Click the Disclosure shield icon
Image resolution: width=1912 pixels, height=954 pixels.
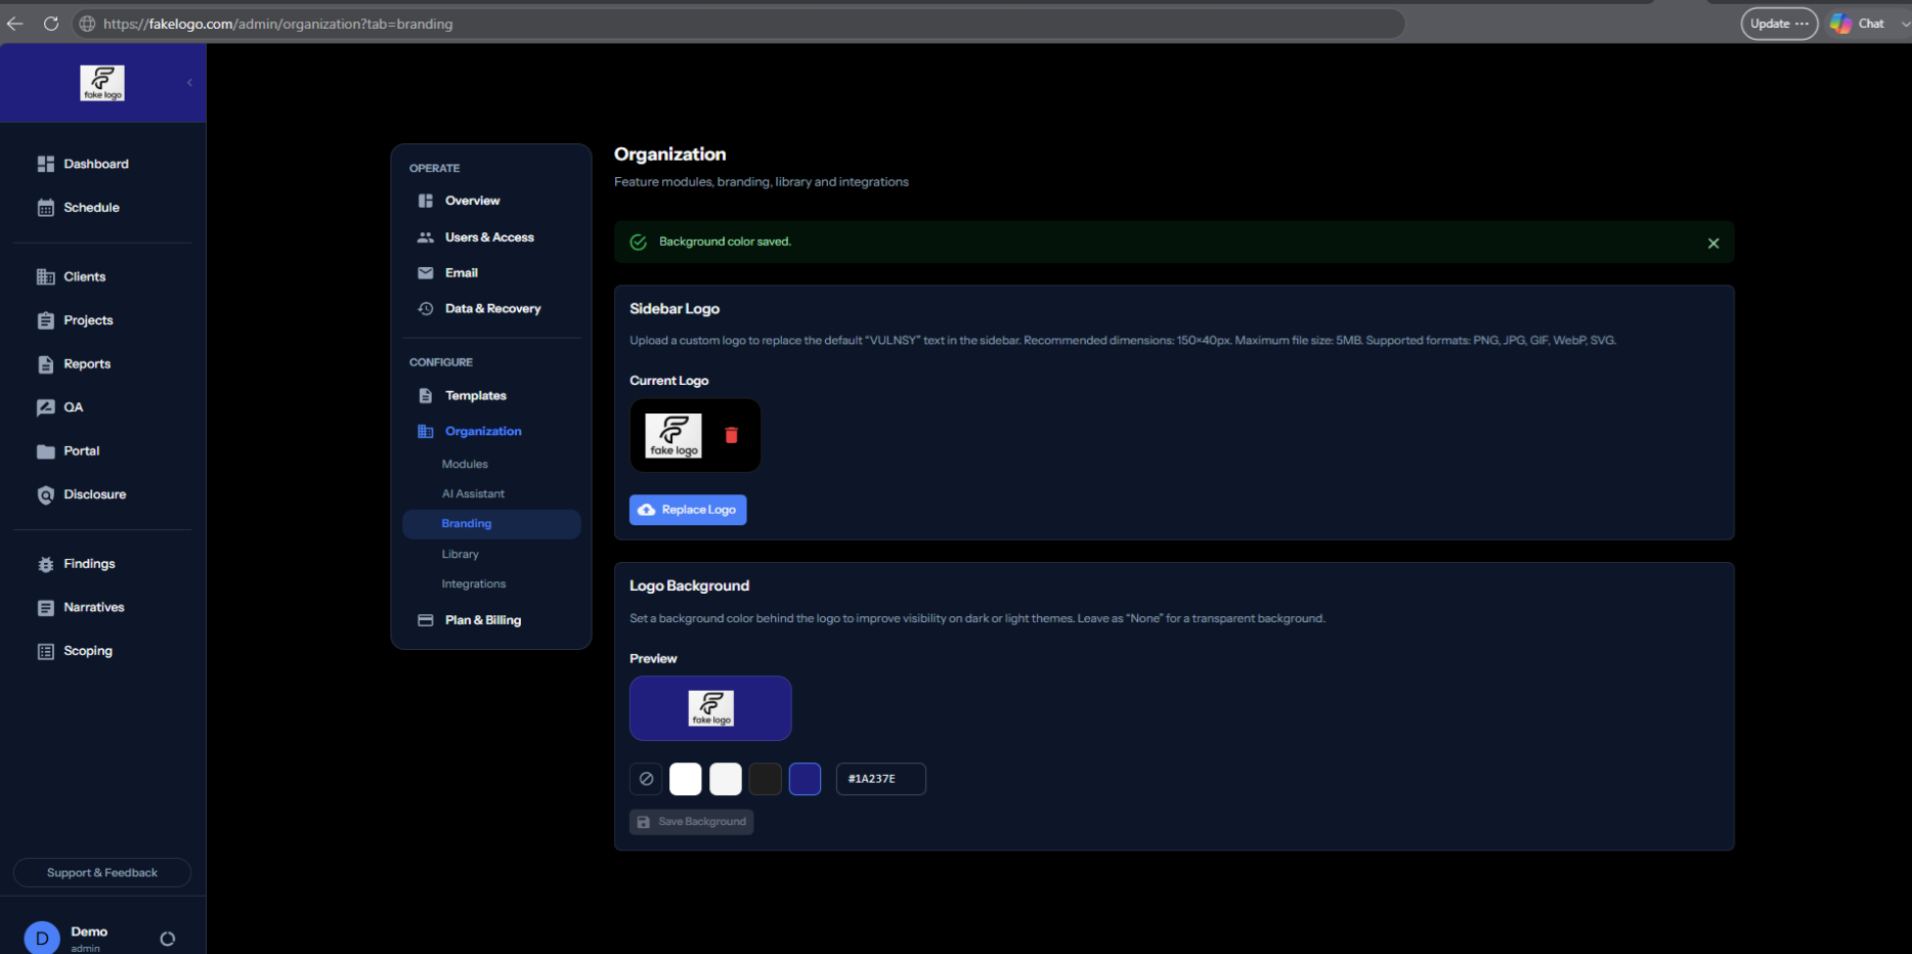pyautogui.click(x=46, y=495)
